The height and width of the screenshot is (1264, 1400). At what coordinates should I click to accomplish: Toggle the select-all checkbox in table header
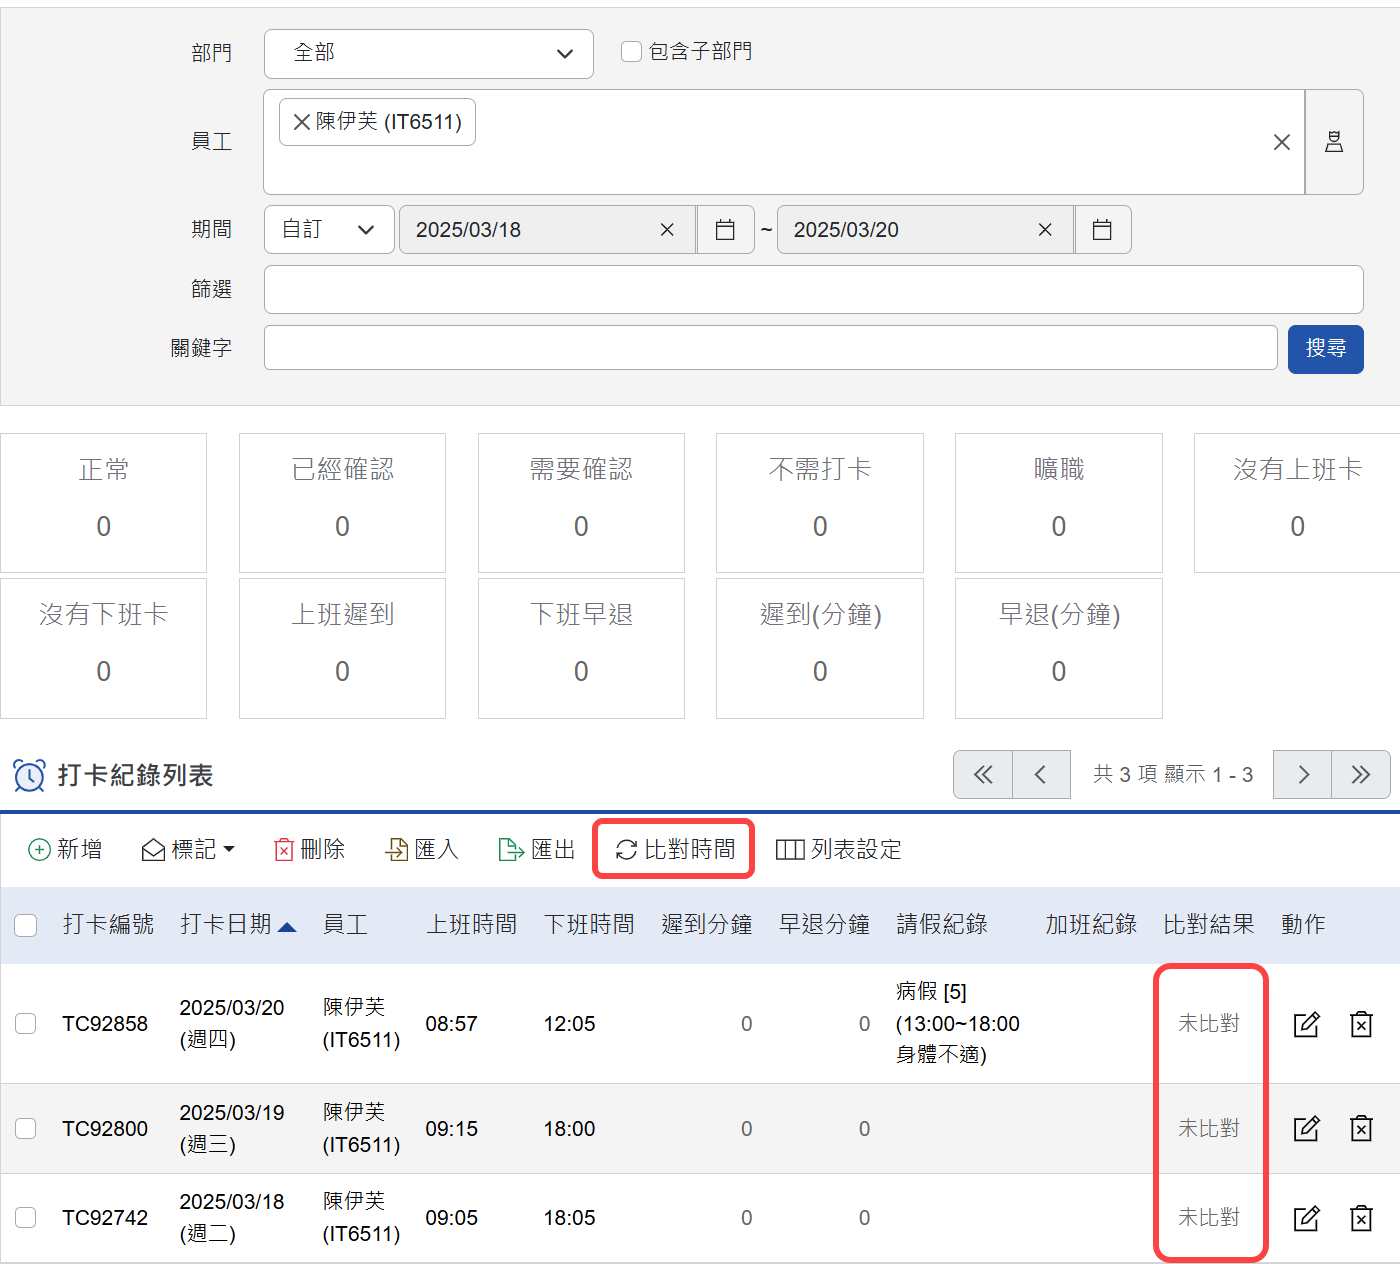pos(26,925)
